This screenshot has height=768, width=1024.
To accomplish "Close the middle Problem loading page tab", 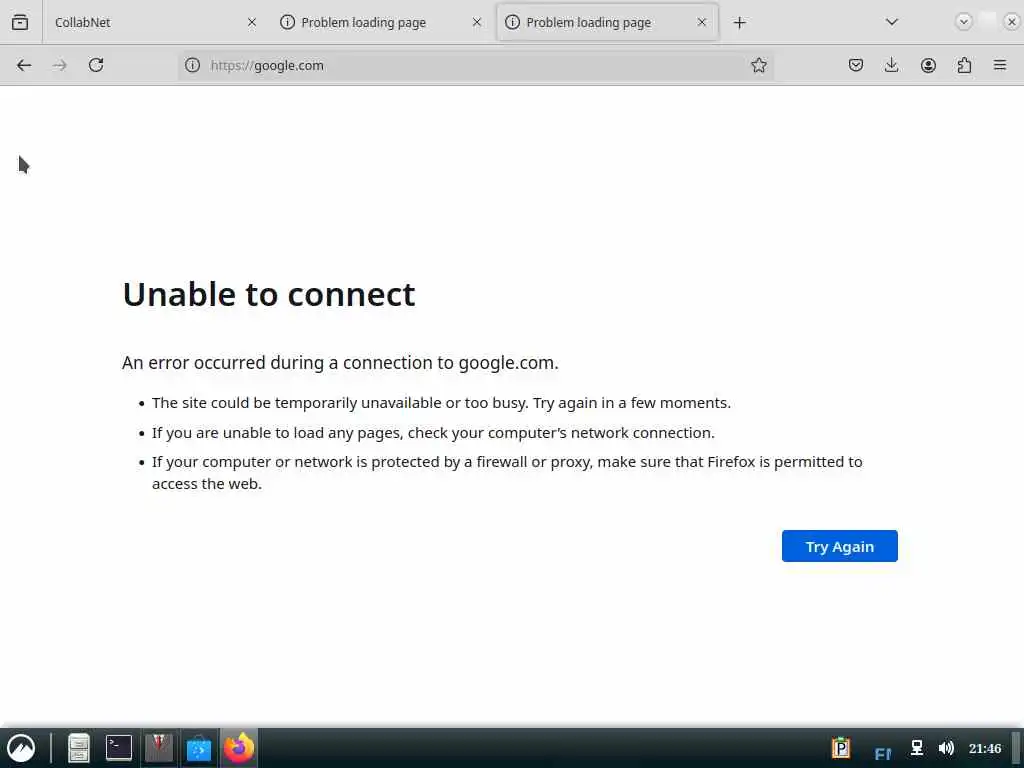I will click(477, 22).
